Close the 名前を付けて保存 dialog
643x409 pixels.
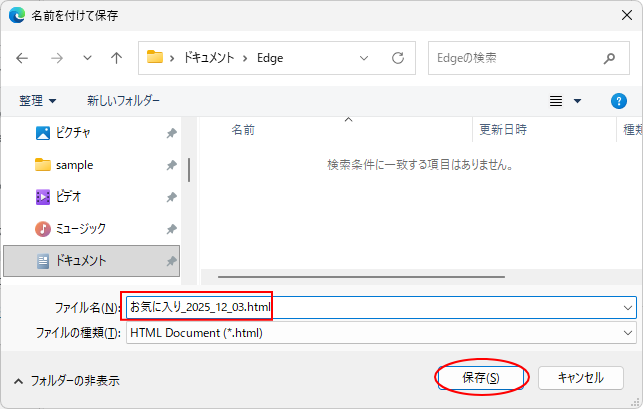pos(627,15)
